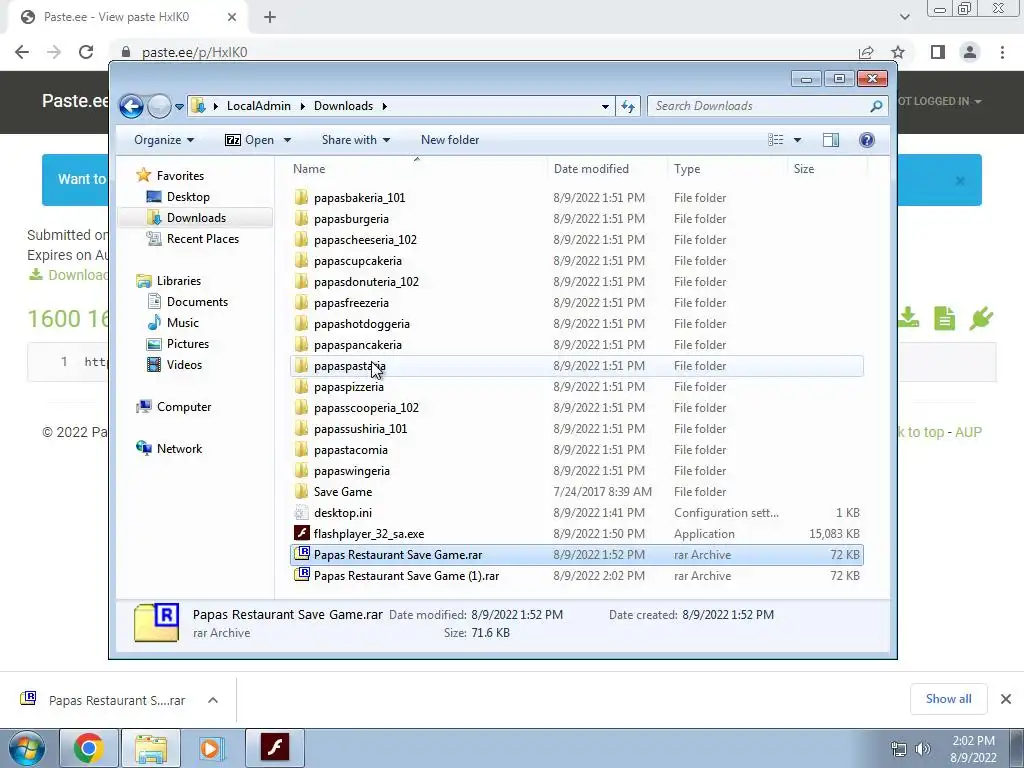The image size is (1024, 768).
Task: Select the papassushiria_101 folder icon
Action: [x=301, y=429]
